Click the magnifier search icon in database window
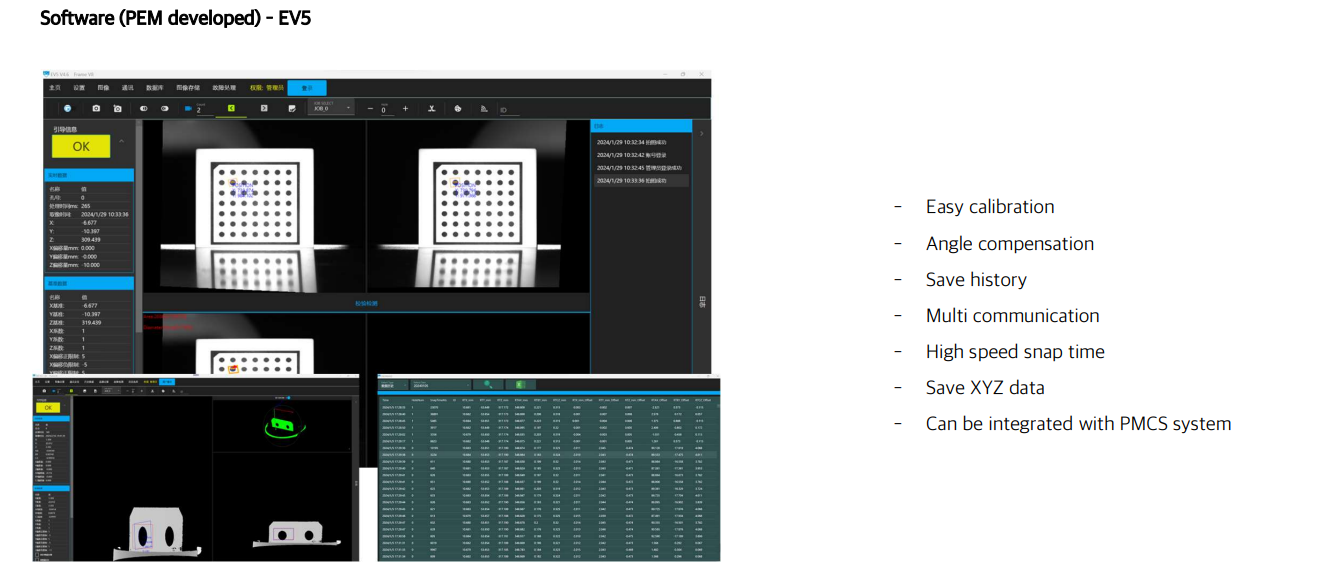 point(487,384)
